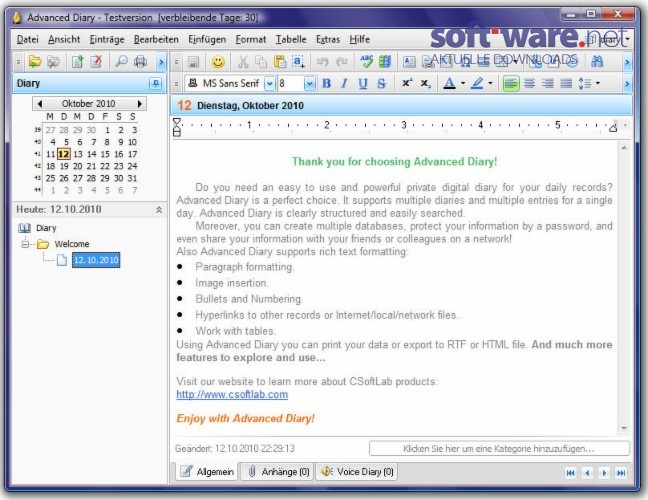Open the search magnifier tool
The height and width of the screenshot is (500, 648).
[121, 62]
